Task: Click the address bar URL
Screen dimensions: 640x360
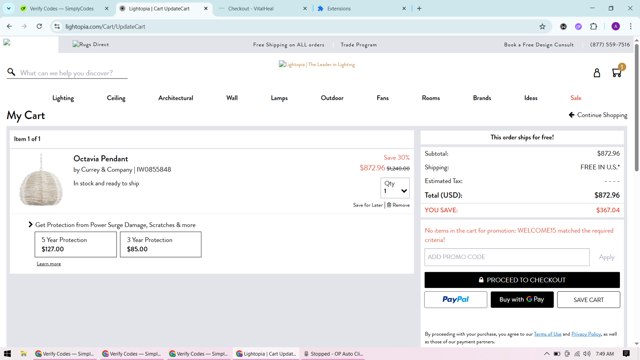Action: tap(105, 27)
